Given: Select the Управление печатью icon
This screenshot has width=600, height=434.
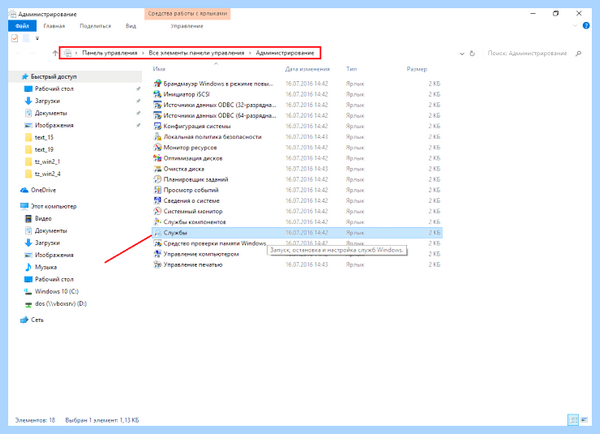Looking at the screenshot, I should 157,264.
